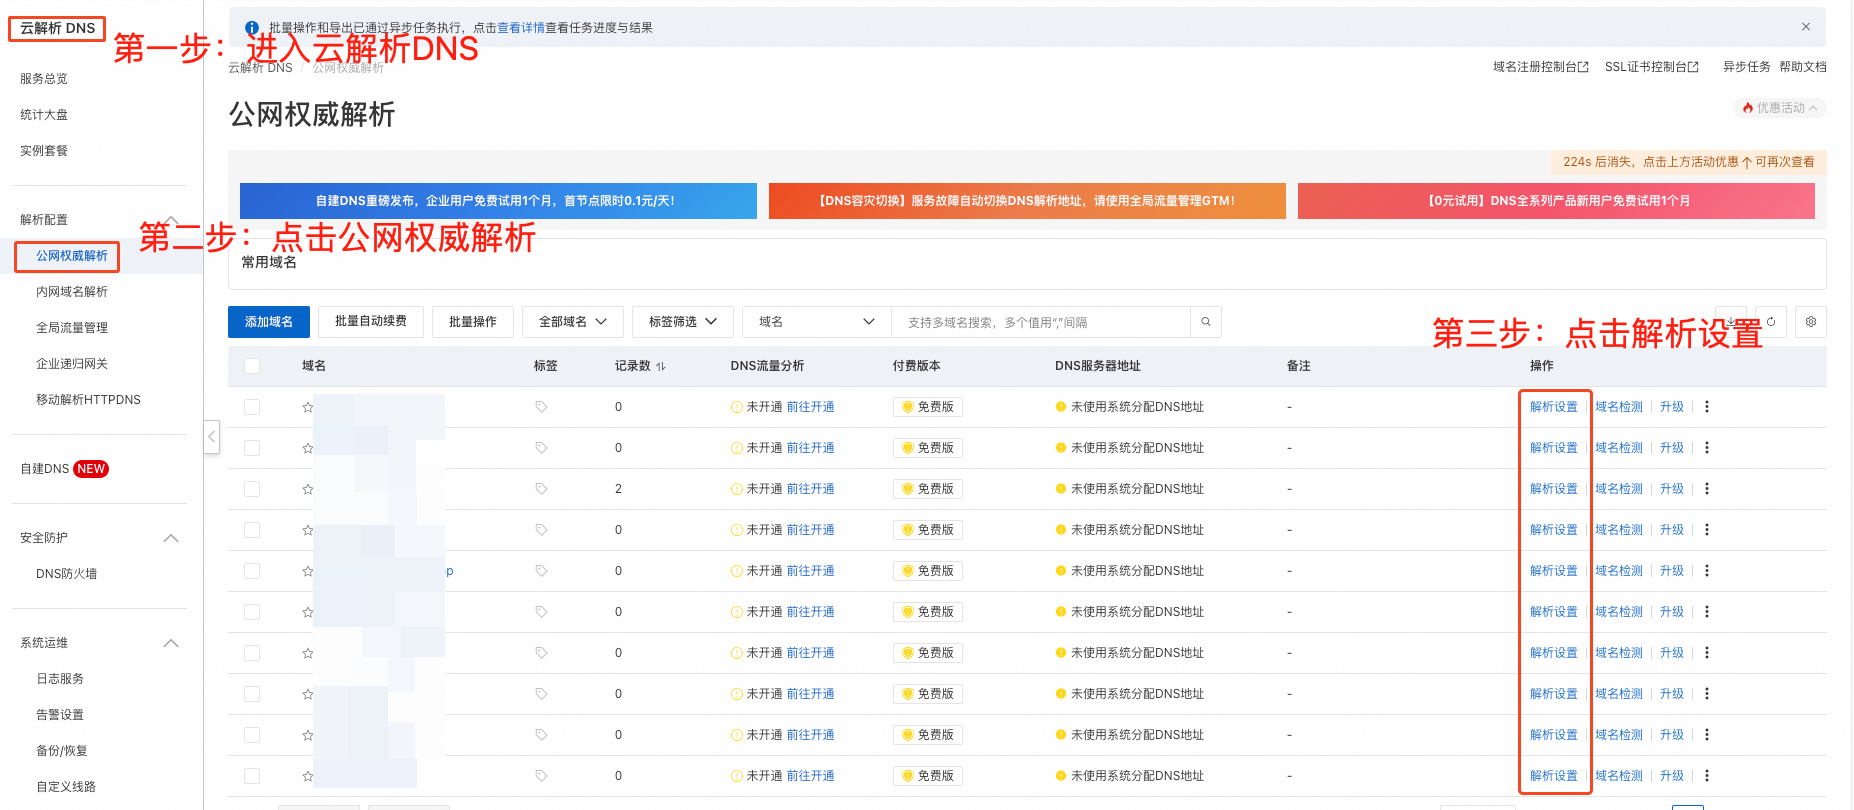This screenshot has width=1854, height=810.
Task: Star the domain in the first table row
Action: tap(308, 407)
